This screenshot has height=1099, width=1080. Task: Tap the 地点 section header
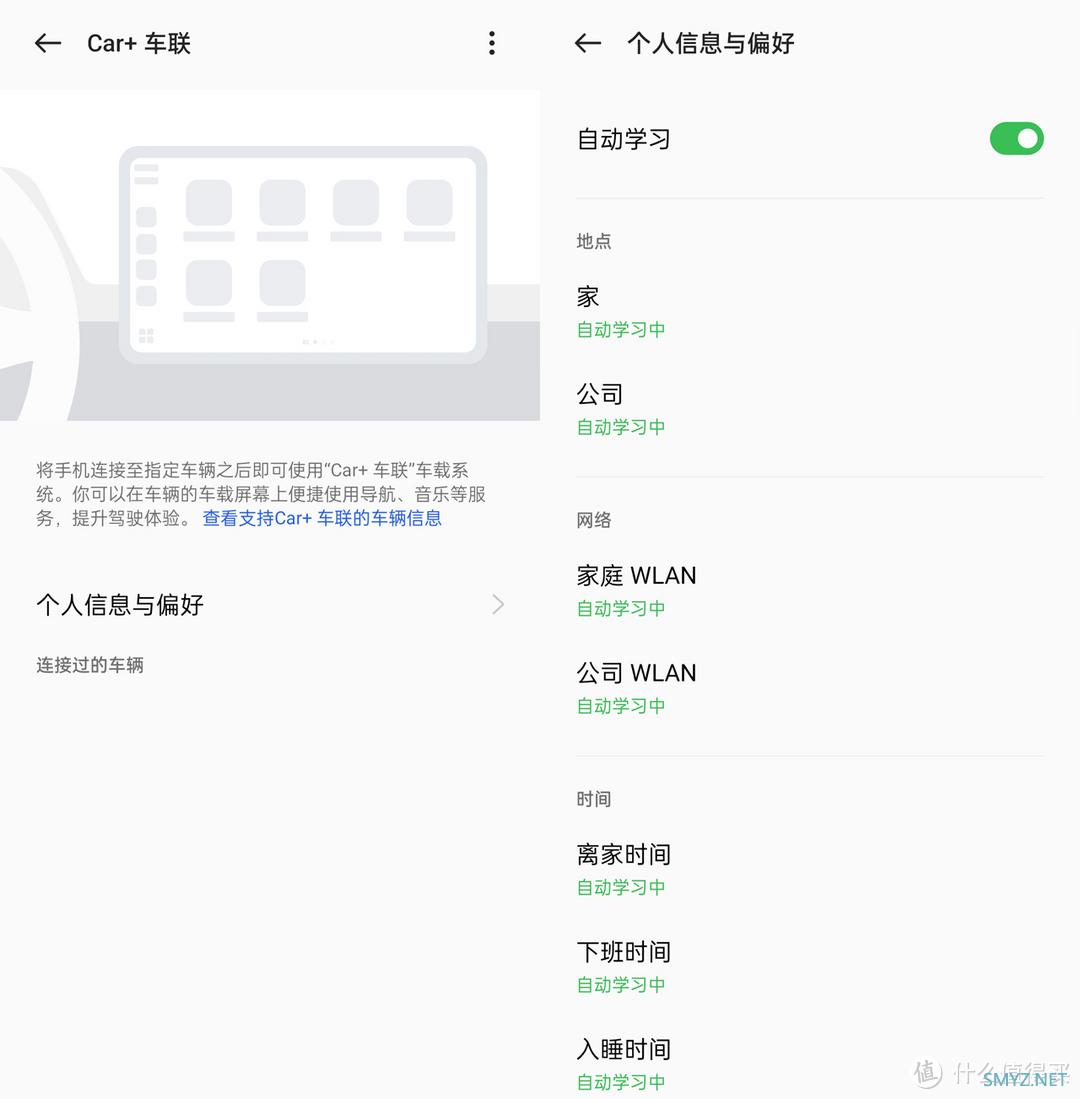594,242
